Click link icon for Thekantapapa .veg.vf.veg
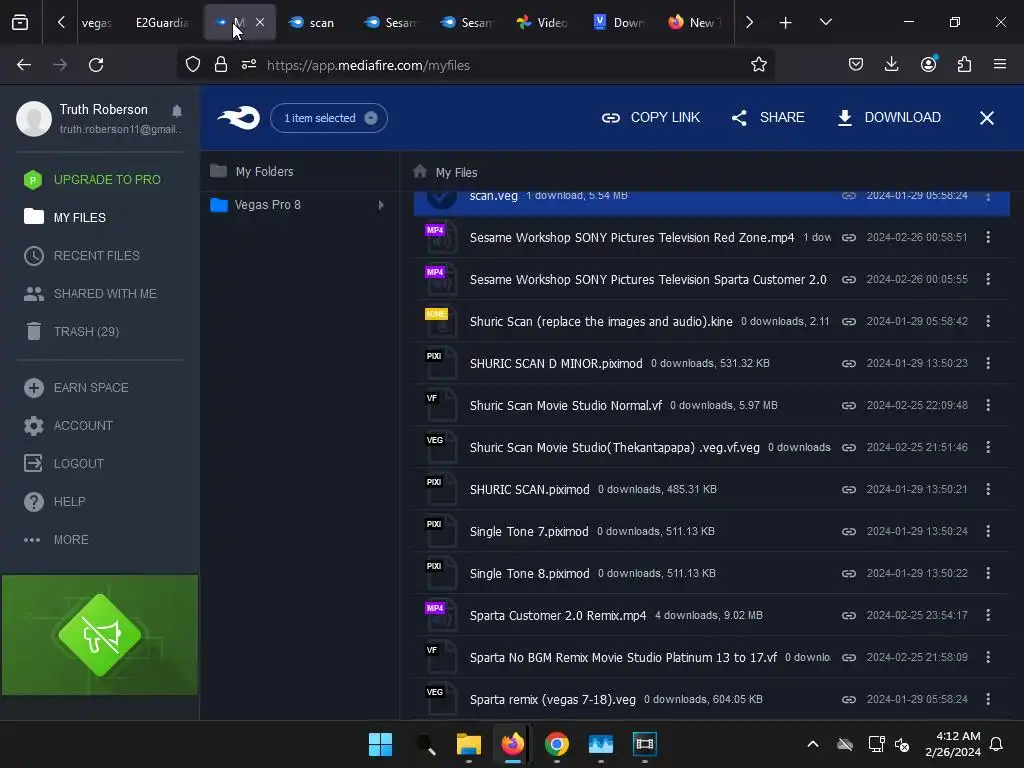This screenshot has width=1024, height=768. pos(848,447)
